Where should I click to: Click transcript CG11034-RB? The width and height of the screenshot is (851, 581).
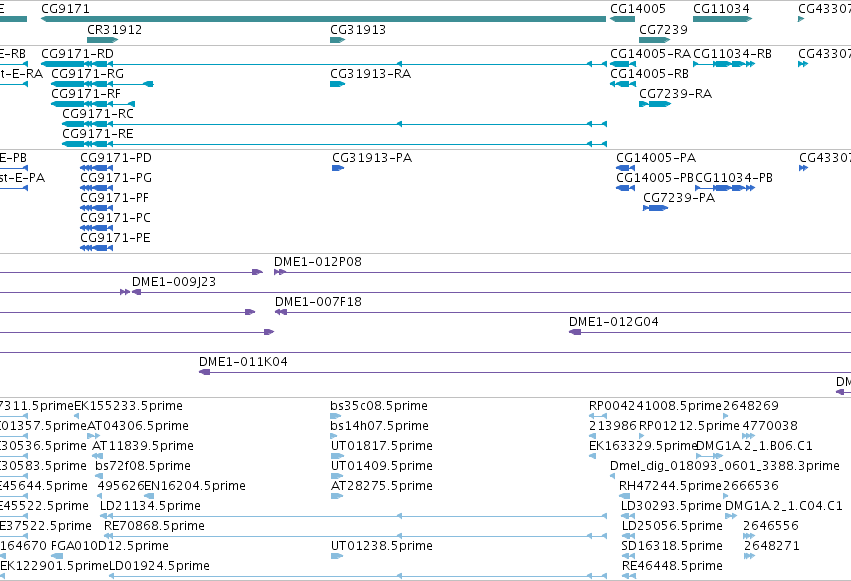(723, 64)
